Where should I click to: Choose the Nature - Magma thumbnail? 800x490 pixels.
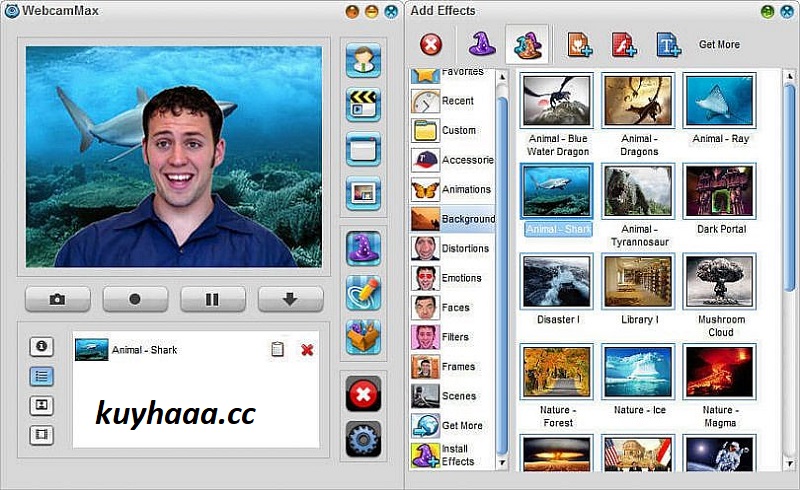pos(719,372)
